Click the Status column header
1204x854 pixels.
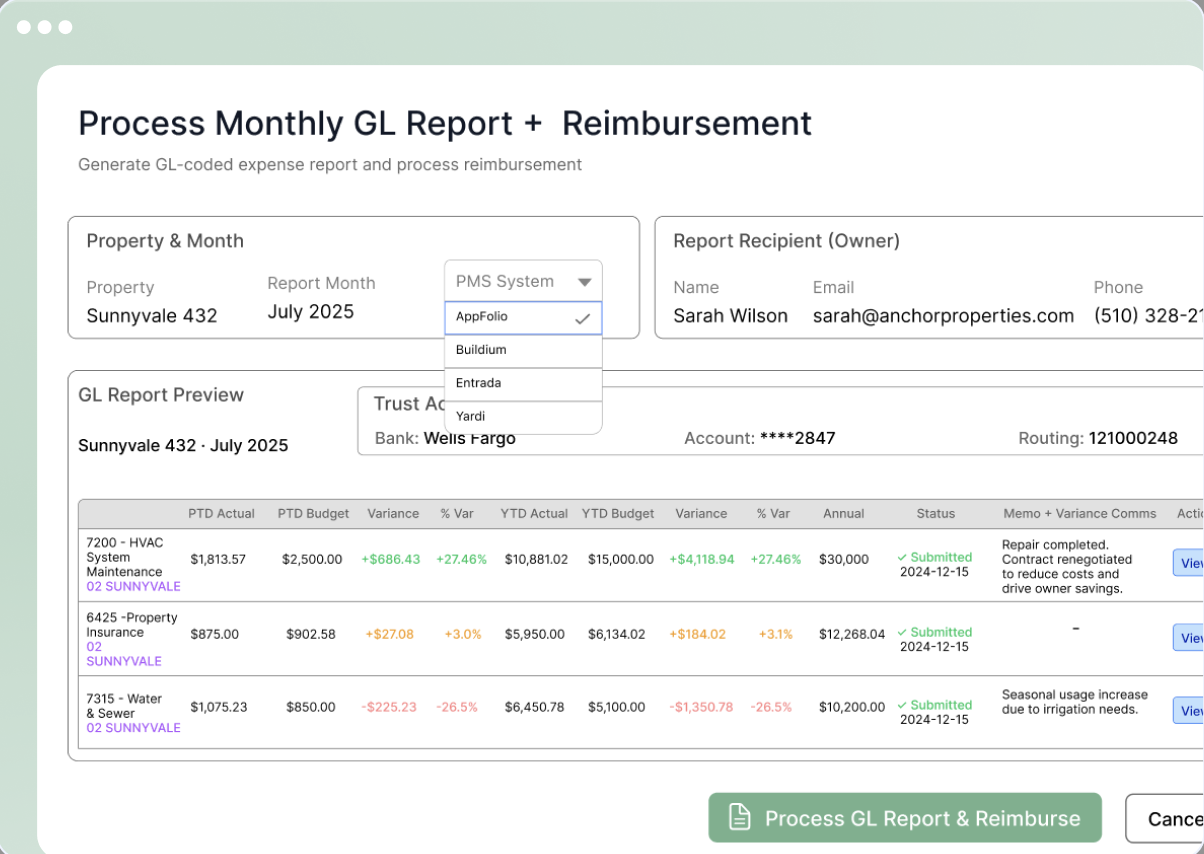936,513
